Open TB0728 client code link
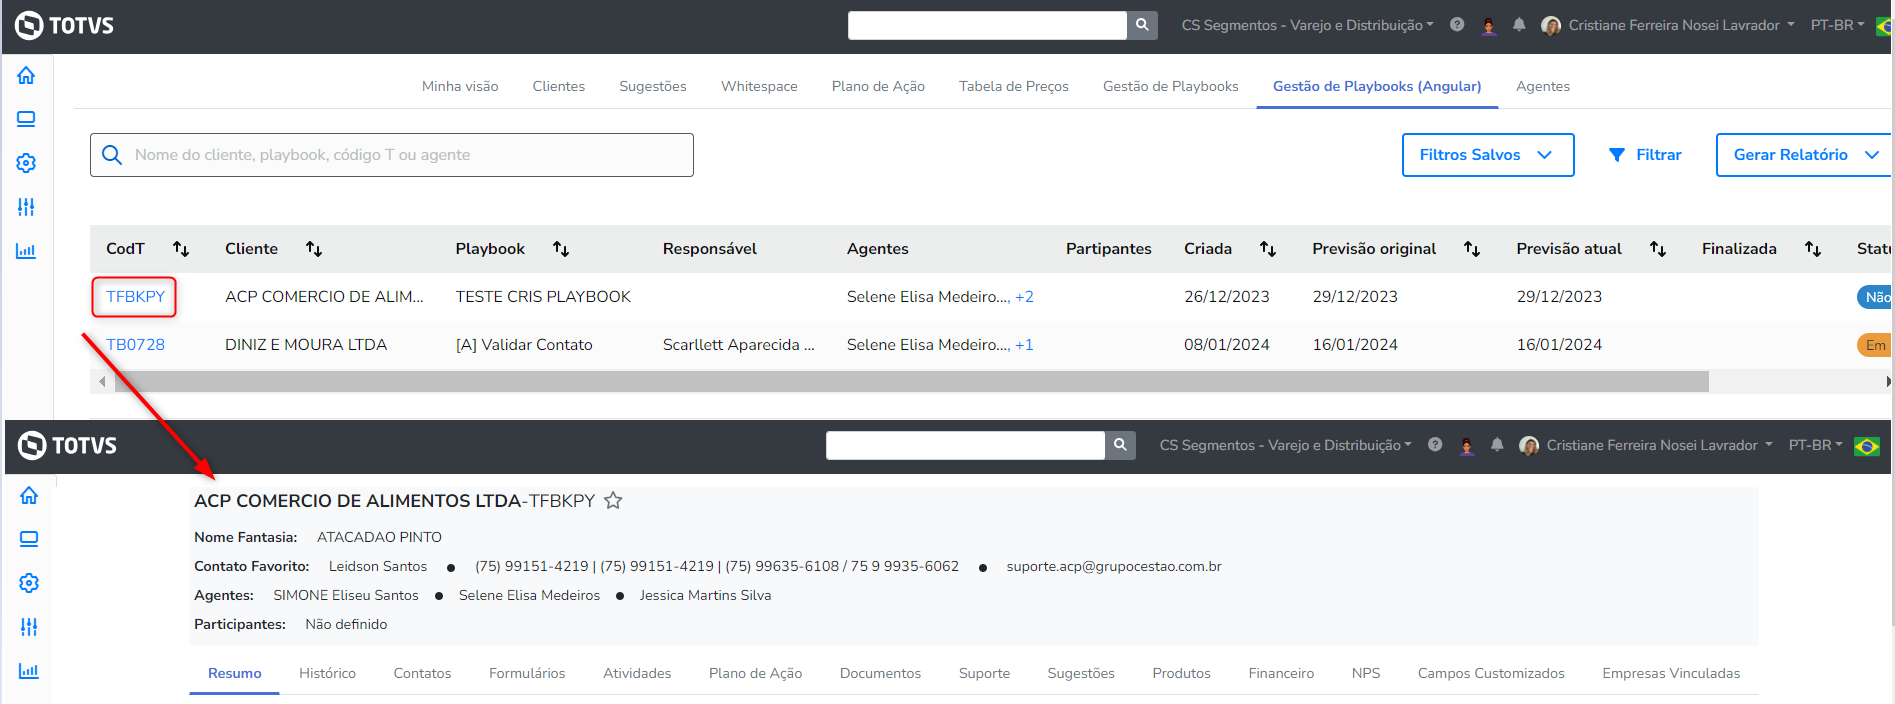This screenshot has width=1895, height=704. 135,345
